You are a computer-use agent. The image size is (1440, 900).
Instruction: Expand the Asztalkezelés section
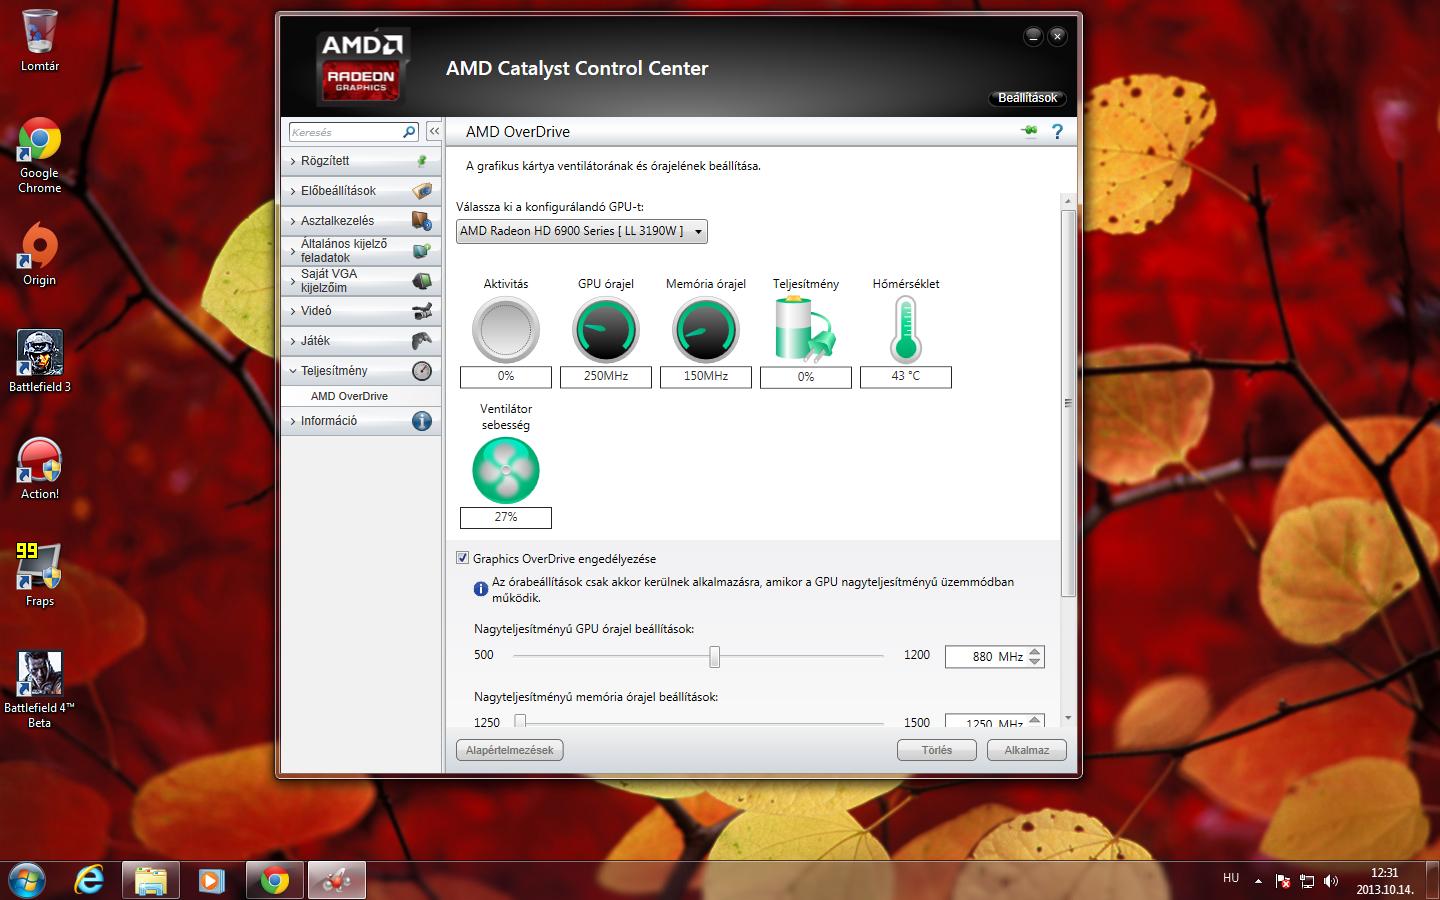tap(361, 221)
